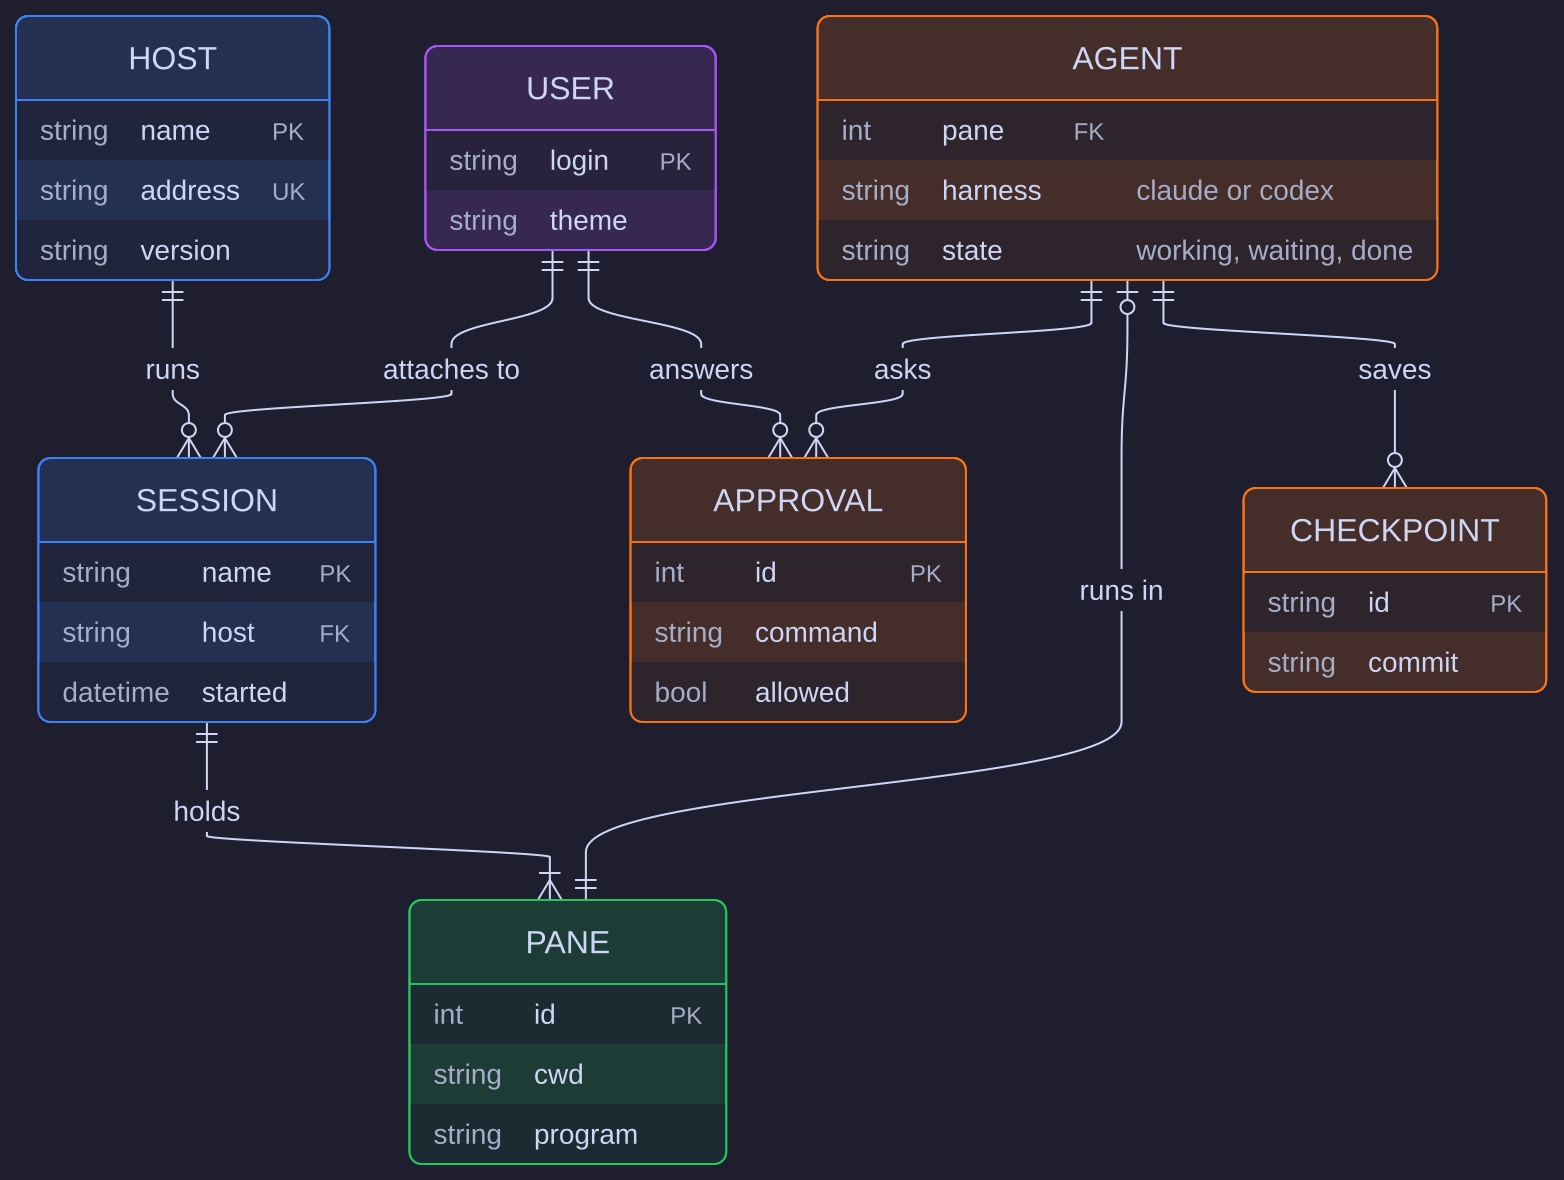1564x1180 pixels.
Task: Click the 'bool' type in APPROVAL
Action: tap(680, 693)
